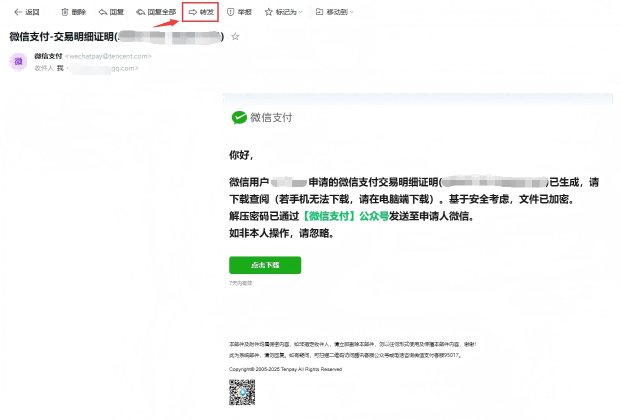Delete this email with 删除

pyautogui.click(x=73, y=12)
